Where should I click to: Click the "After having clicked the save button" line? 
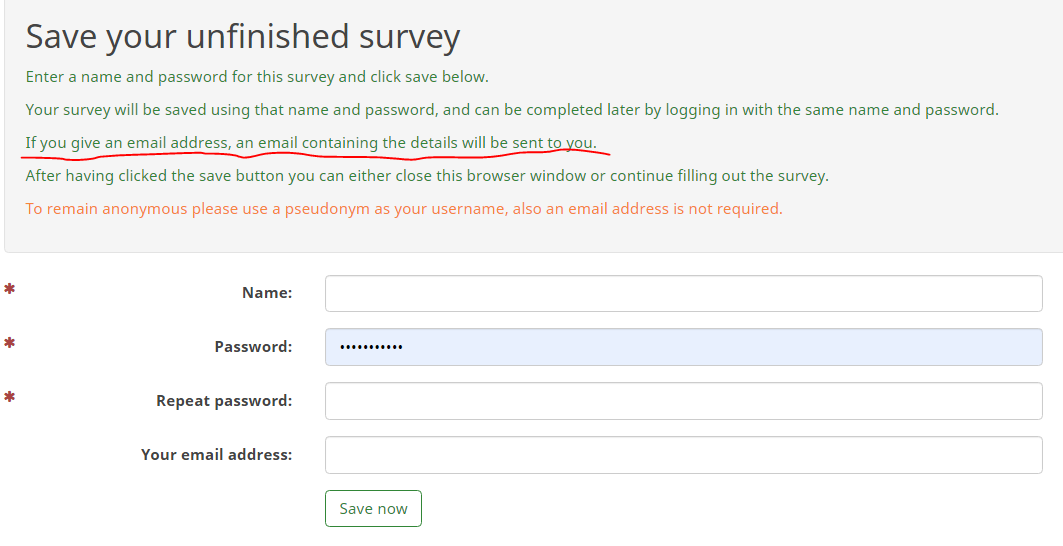427,176
